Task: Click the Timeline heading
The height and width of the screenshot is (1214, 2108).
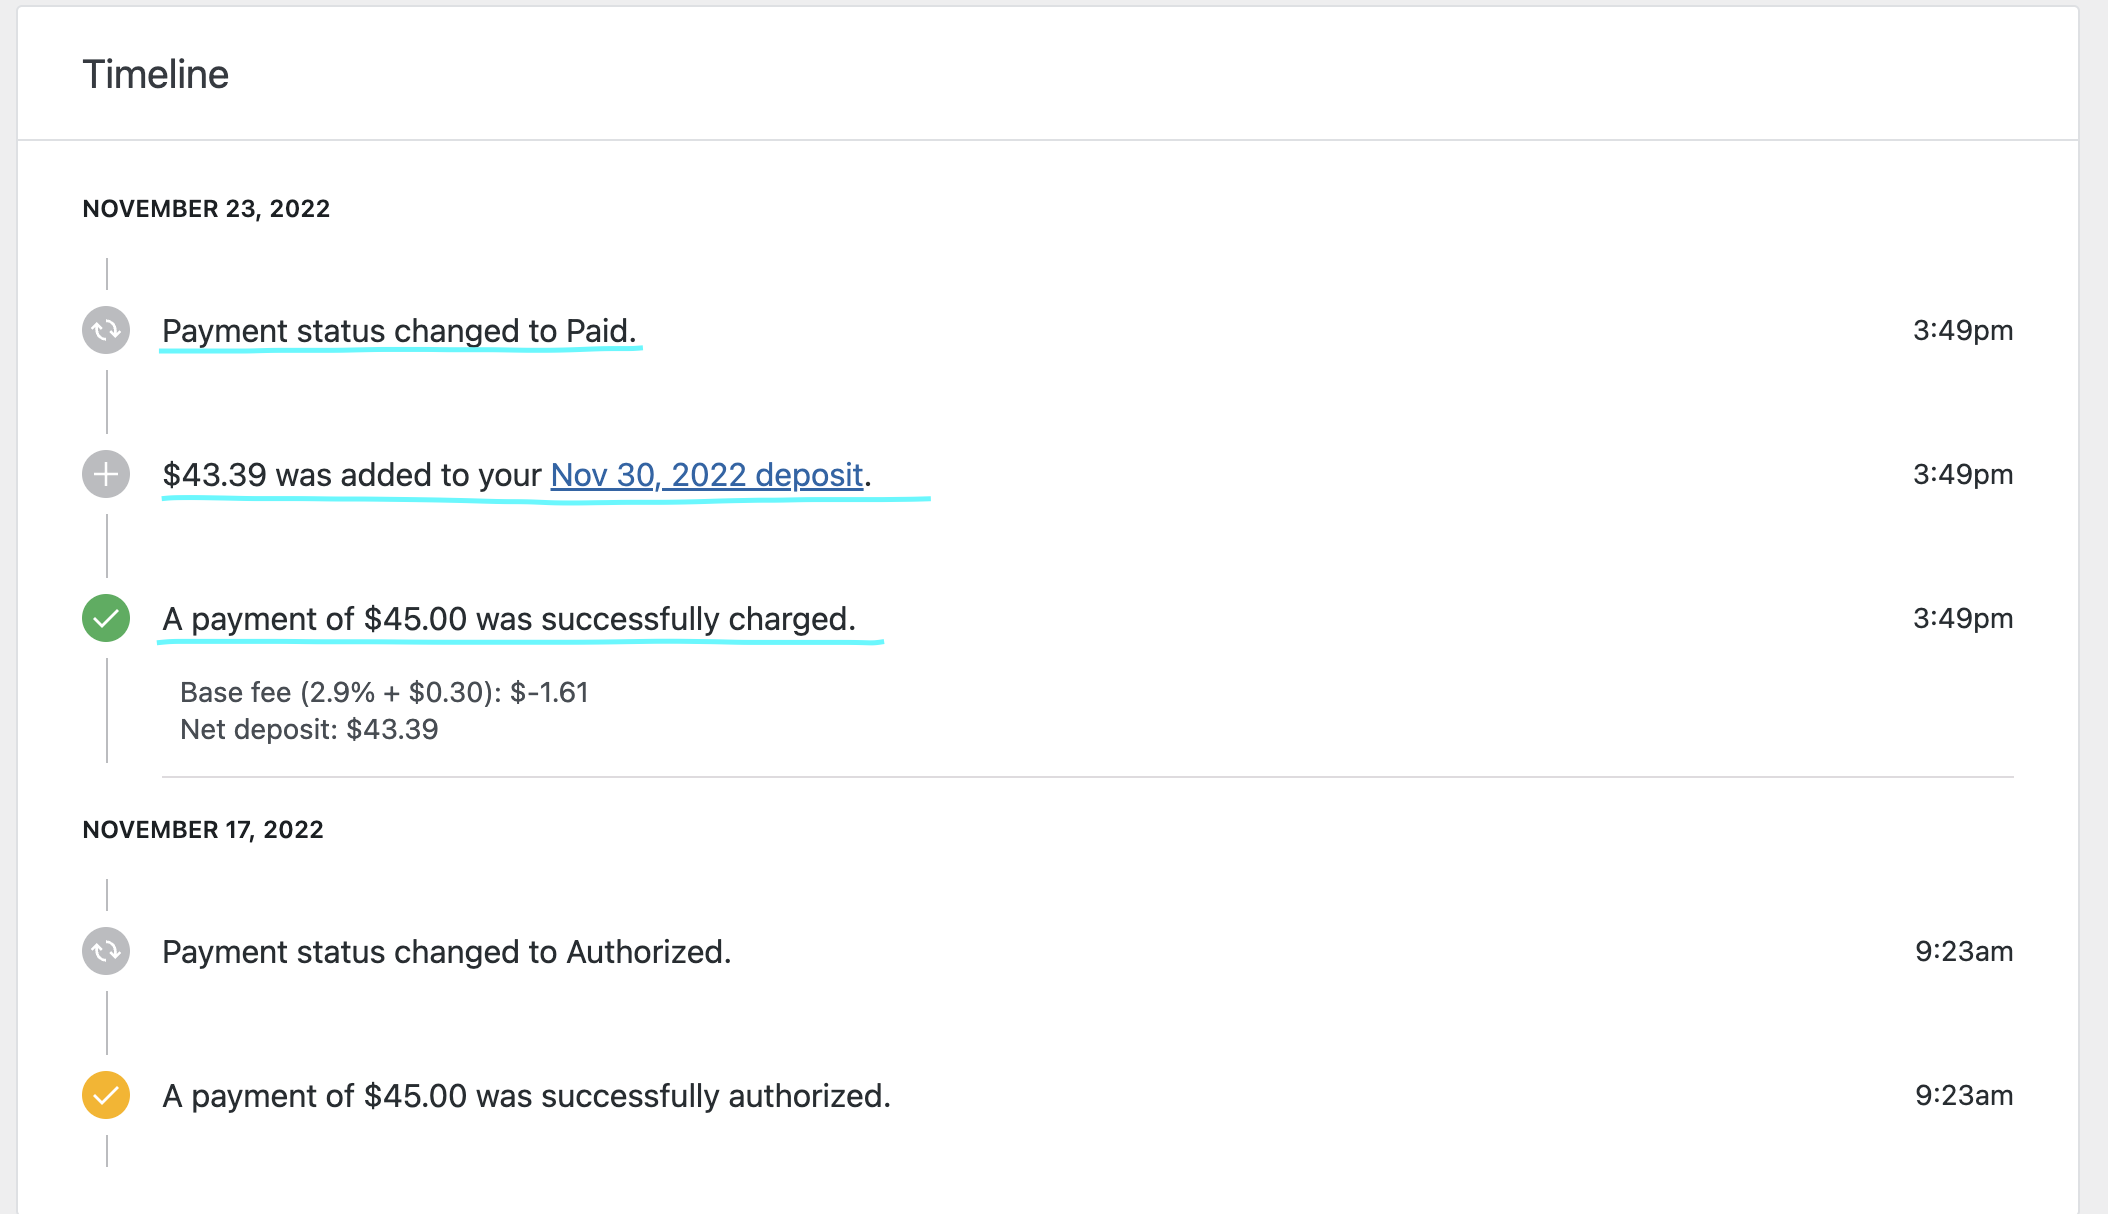Action: [x=156, y=74]
